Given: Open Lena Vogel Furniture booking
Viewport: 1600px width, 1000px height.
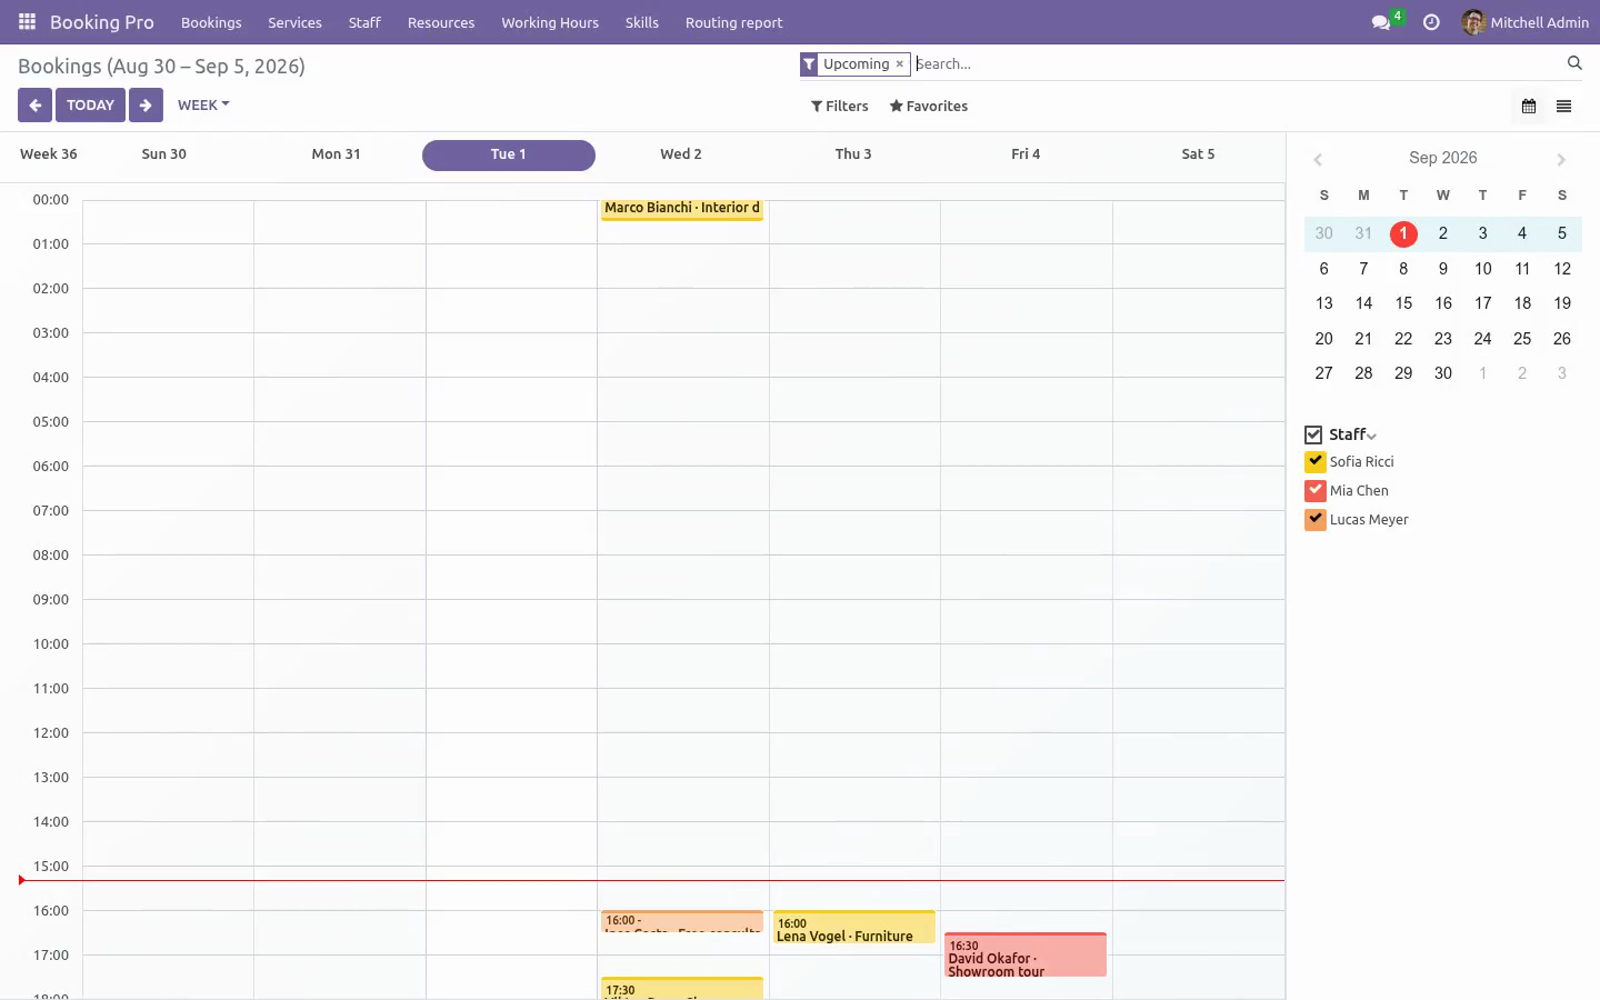Looking at the screenshot, I should [x=854, y=927].
